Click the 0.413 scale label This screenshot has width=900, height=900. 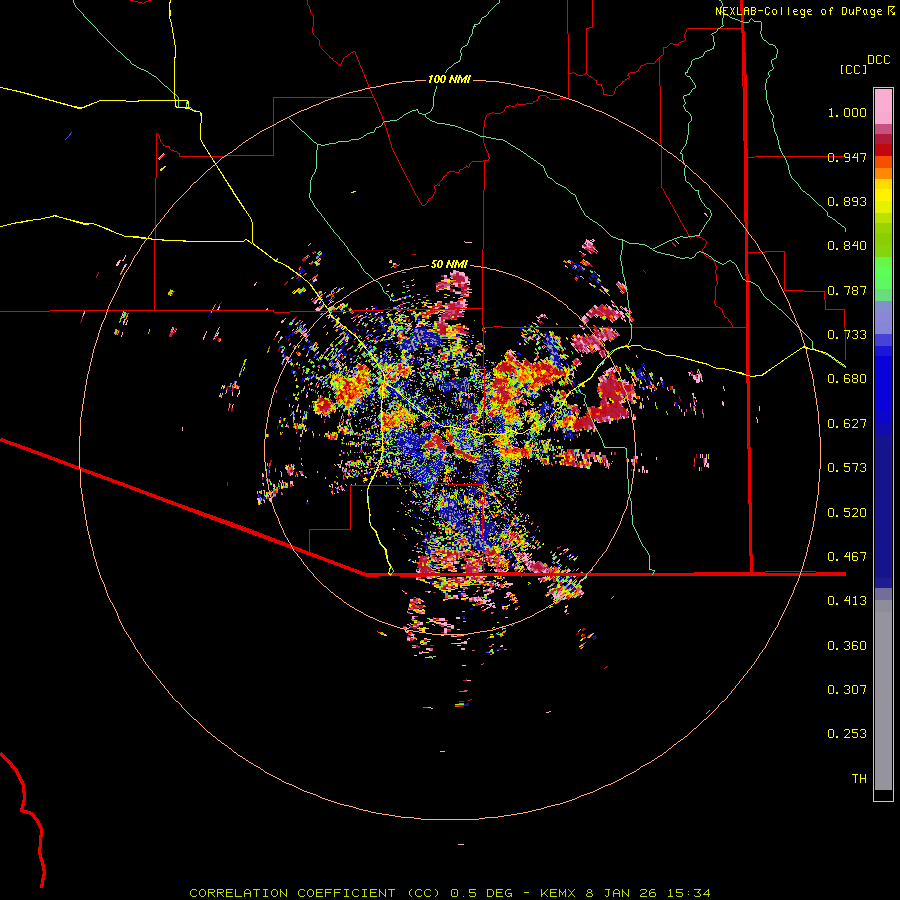point(847,601)
